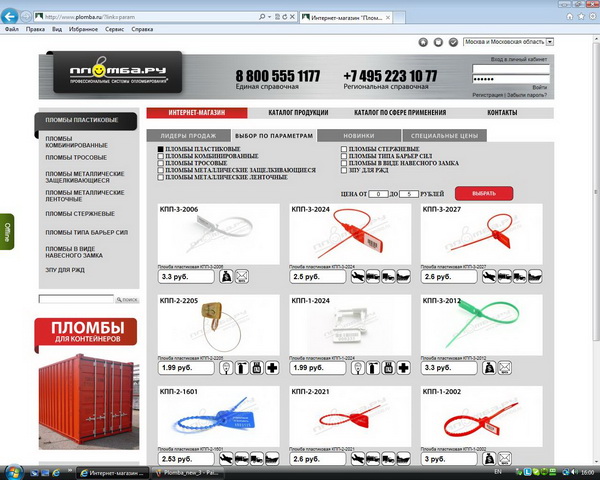
Task: Click the airplane icon under КПП-2-1601
Action: (226, 459)
